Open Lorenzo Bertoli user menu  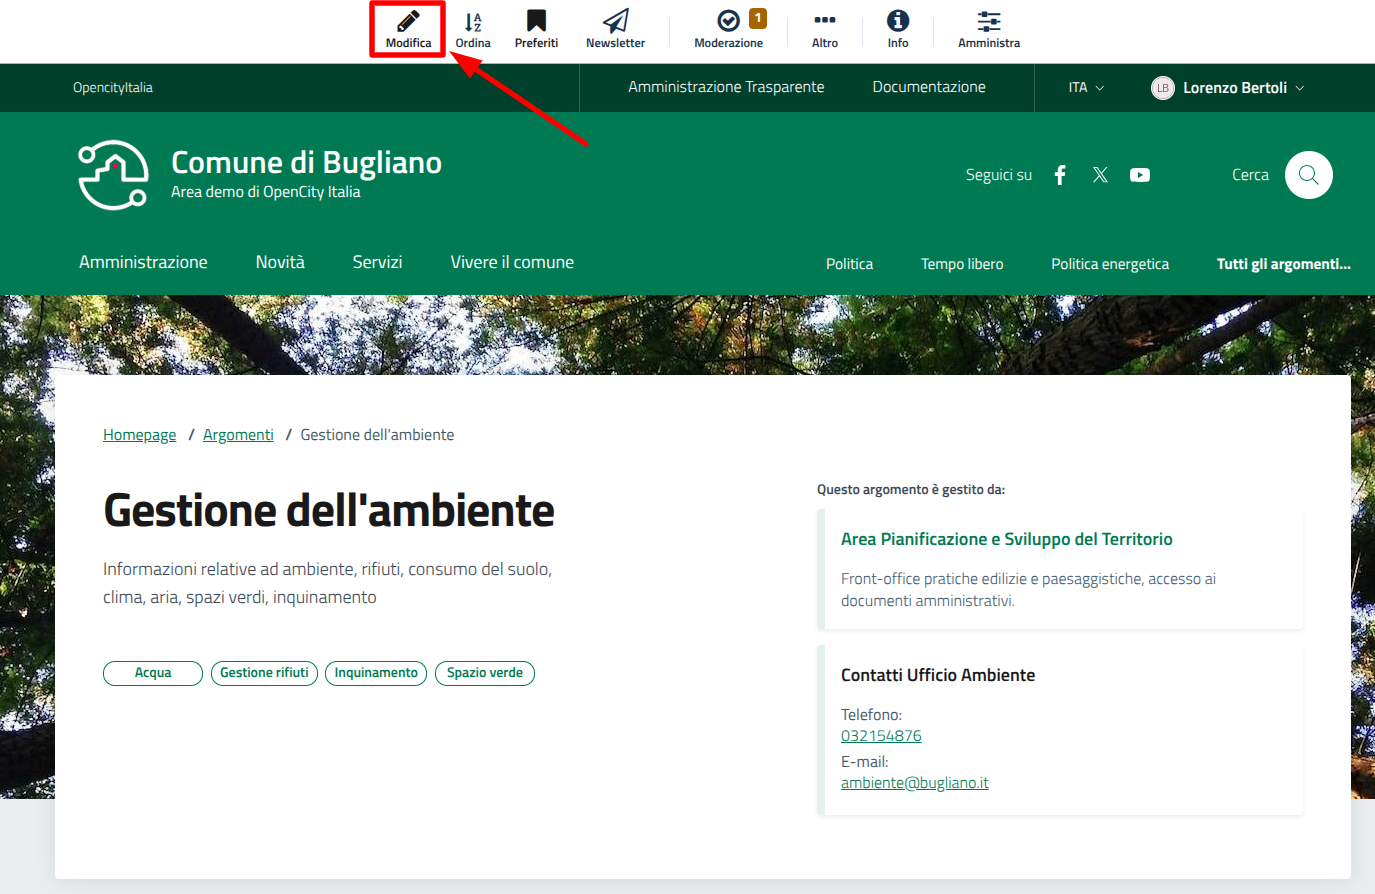[x=1228, y=88]
